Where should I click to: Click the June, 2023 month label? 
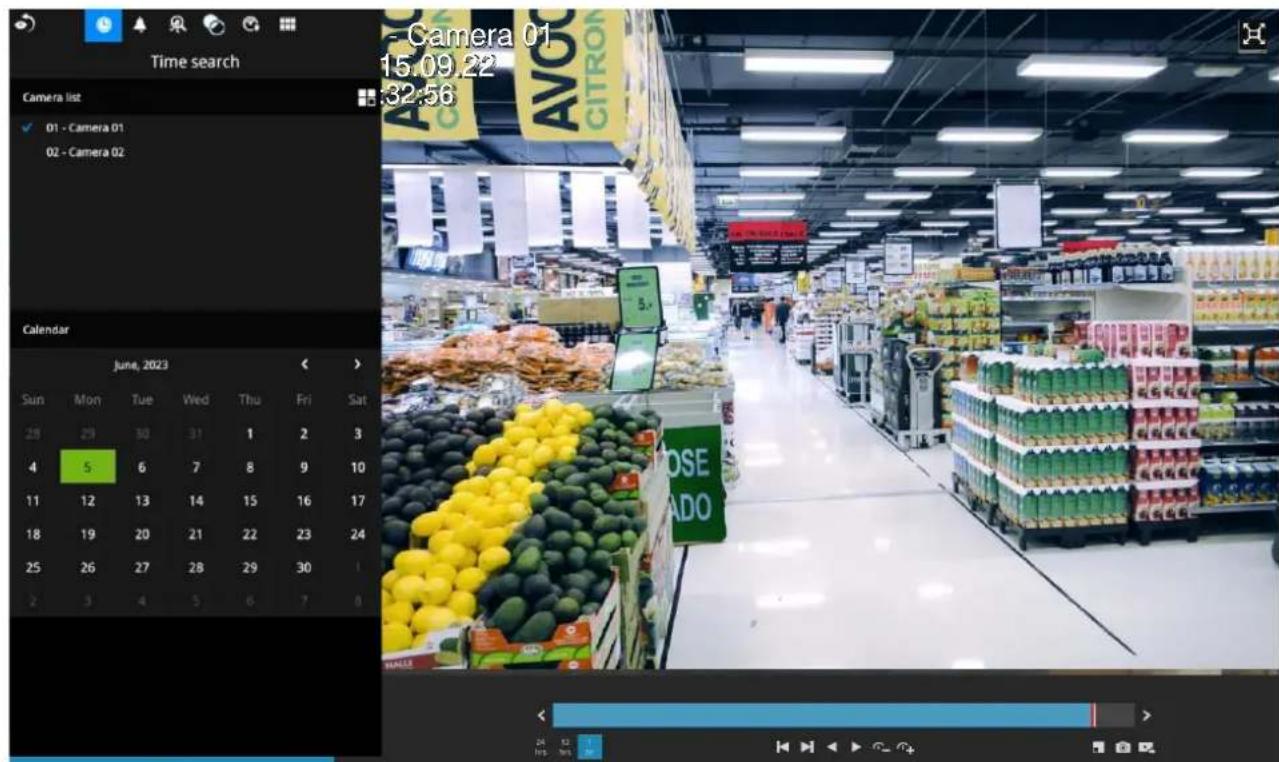tap(140, 365)
